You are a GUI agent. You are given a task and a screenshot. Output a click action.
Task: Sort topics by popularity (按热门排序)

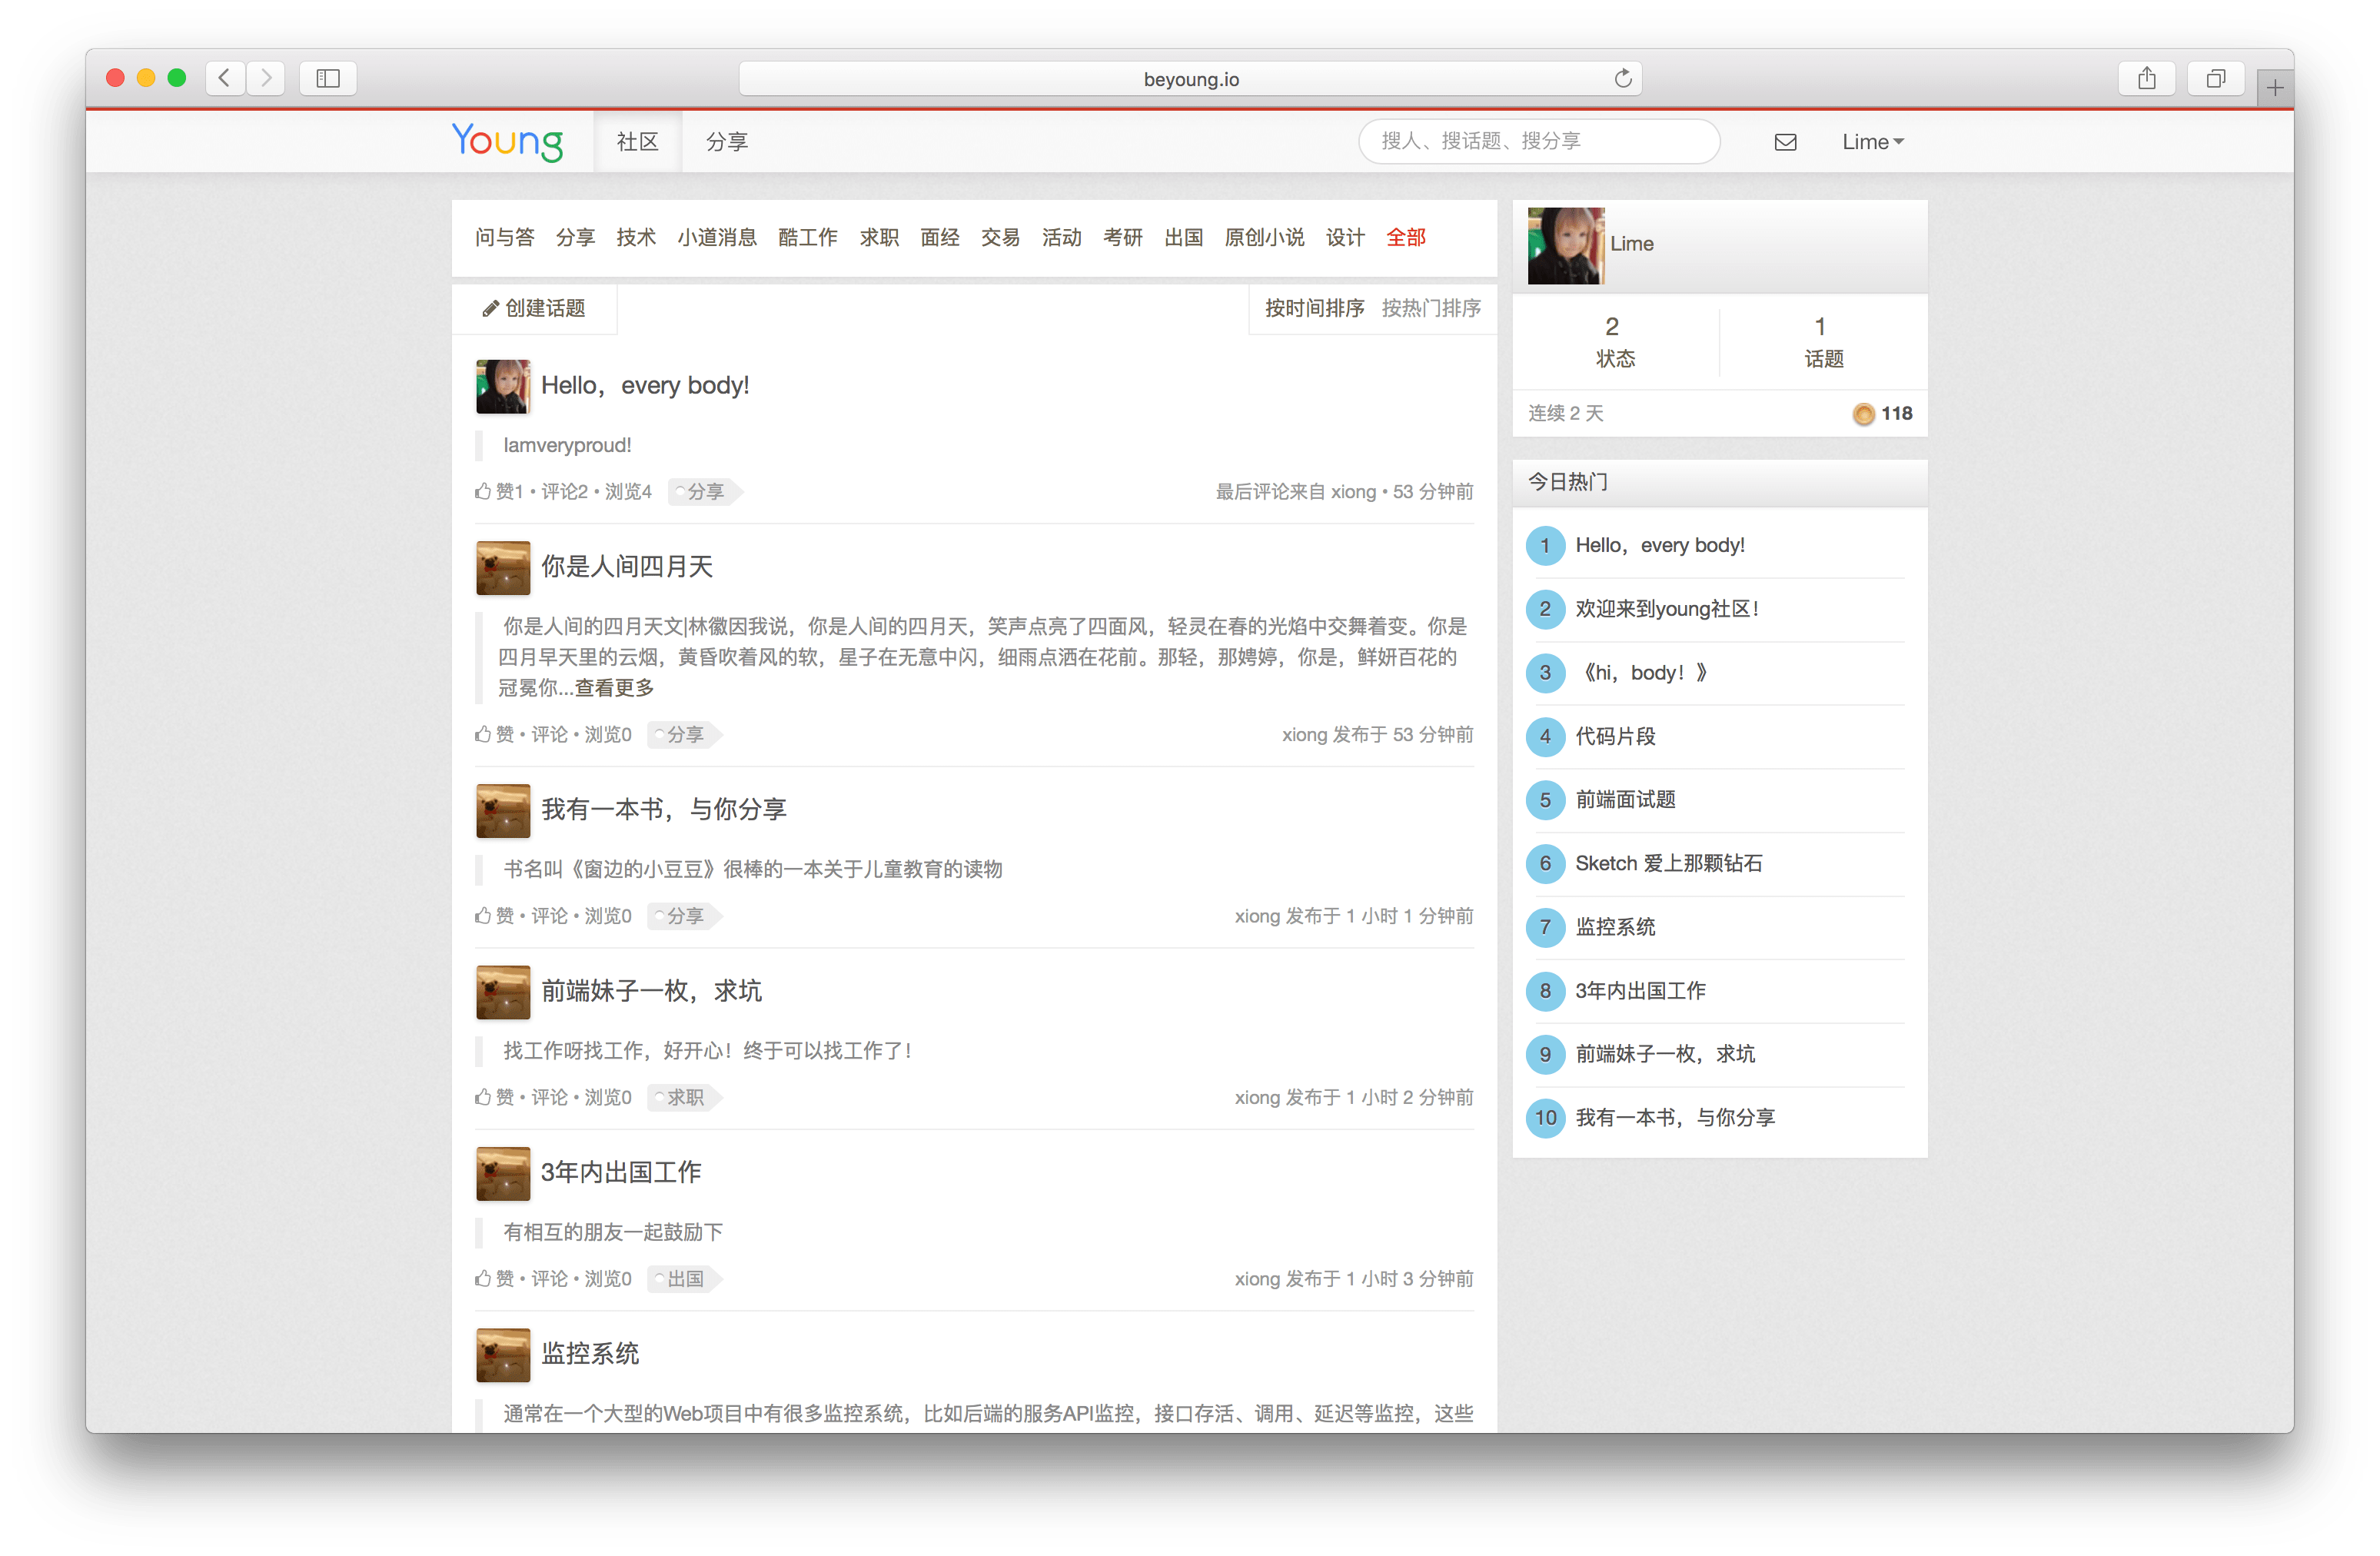1431,308
